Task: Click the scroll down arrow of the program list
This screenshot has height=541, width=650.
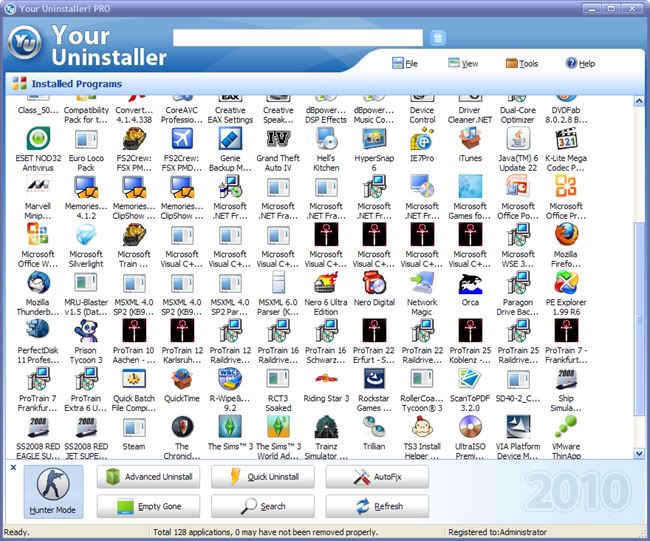Action: tap(639, 454)
